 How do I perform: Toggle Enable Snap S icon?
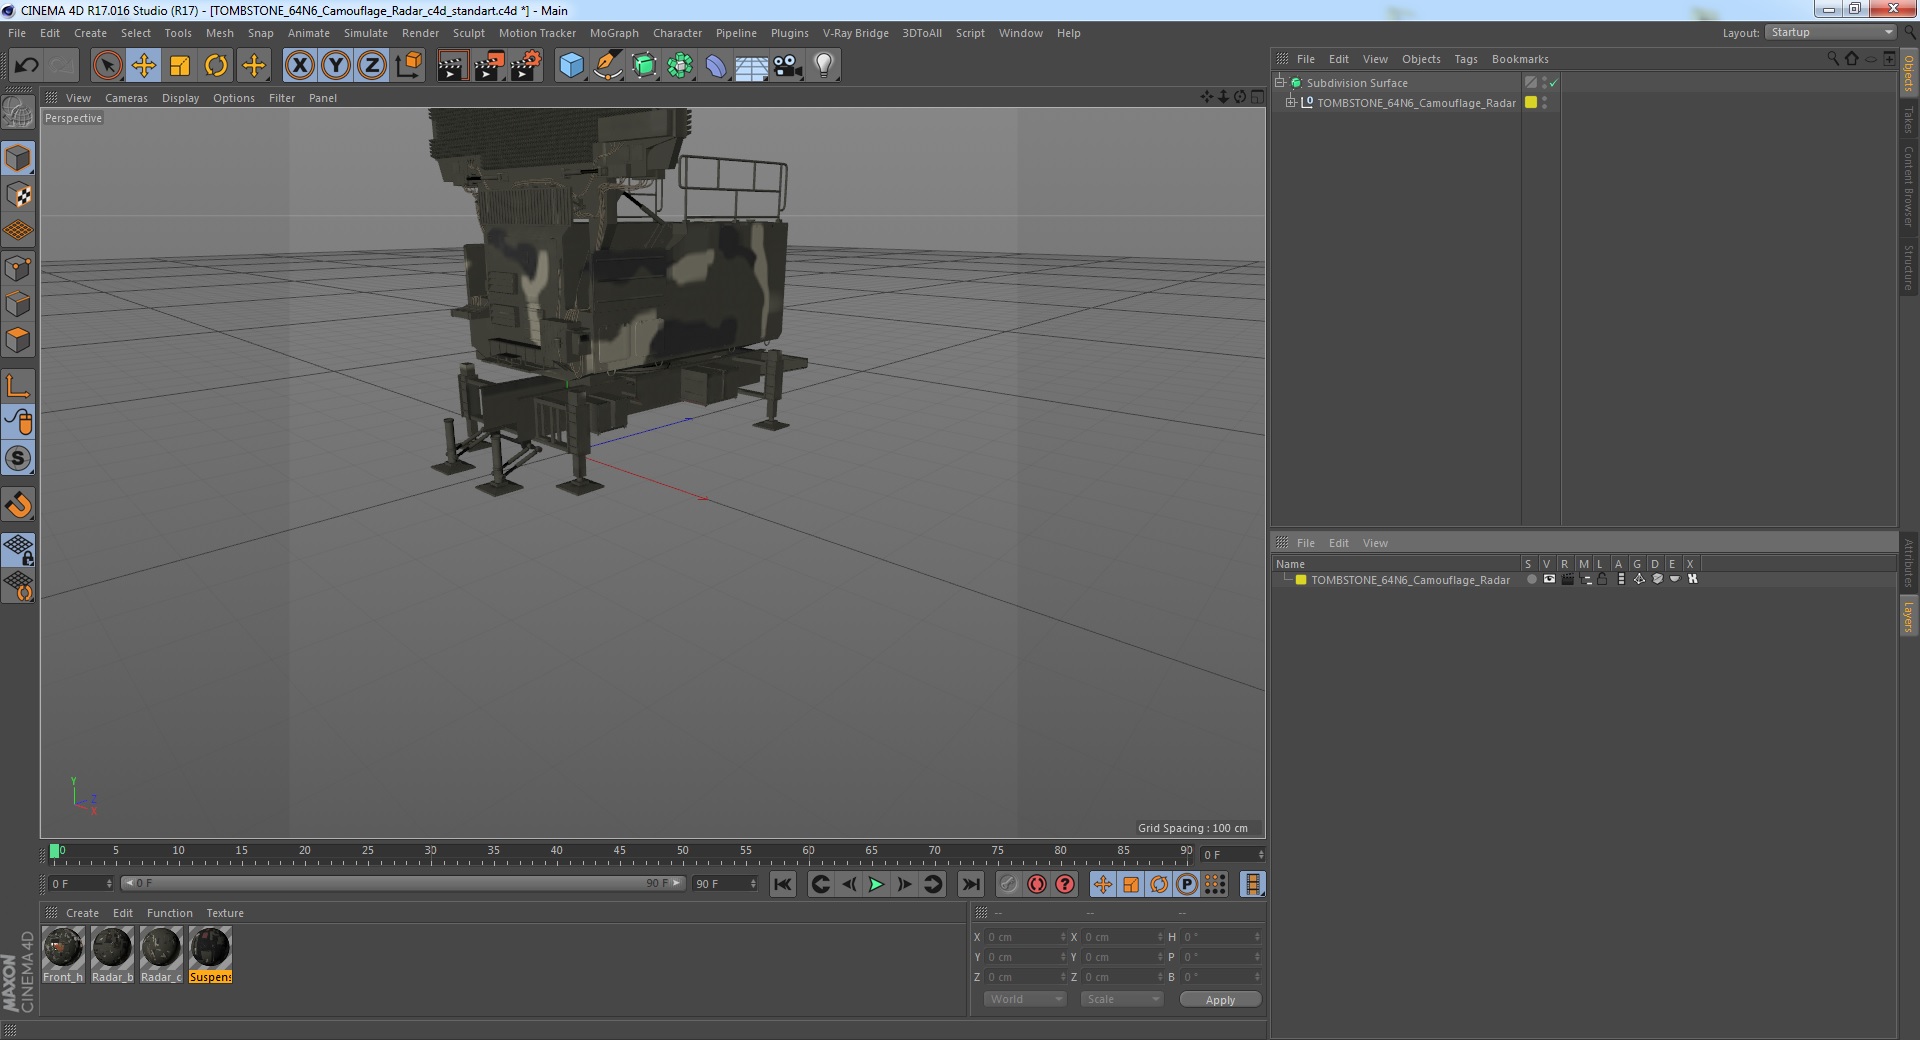click(19, 459)
